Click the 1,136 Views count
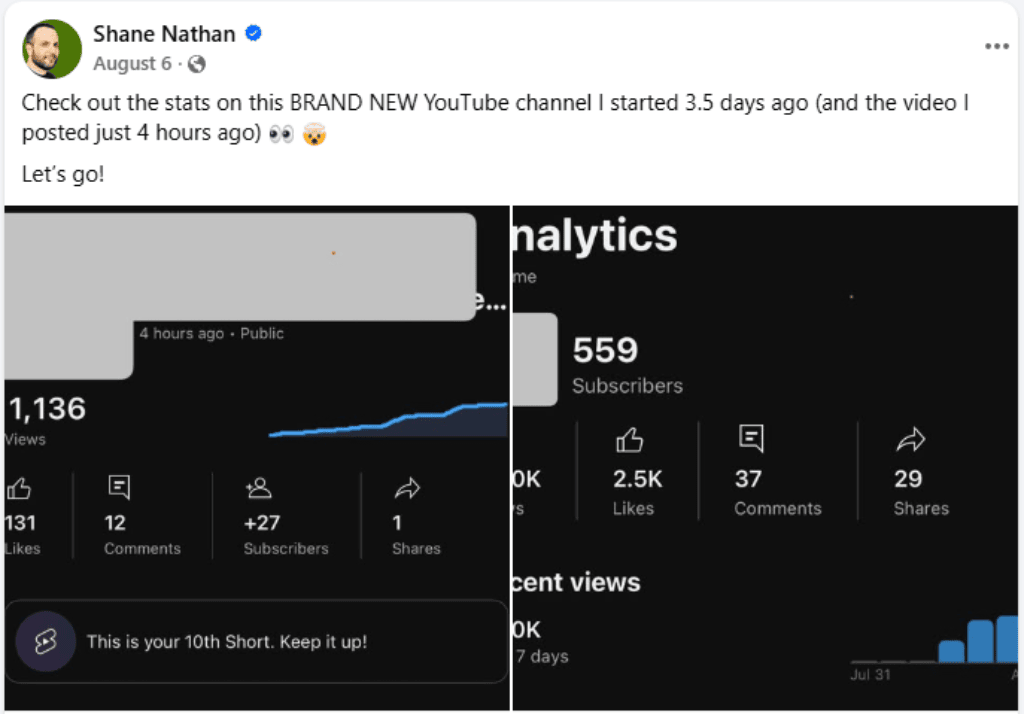 47,410
